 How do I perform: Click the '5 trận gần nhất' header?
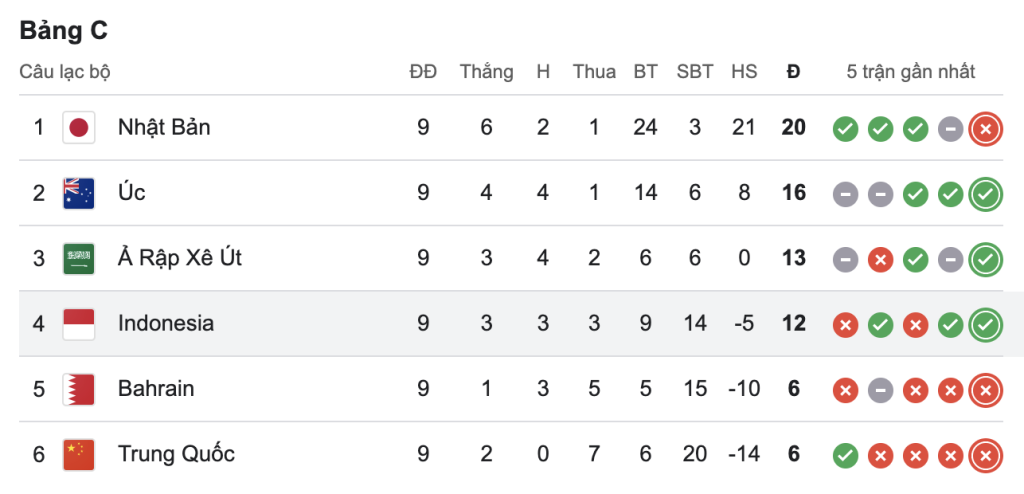pos(911,72)
